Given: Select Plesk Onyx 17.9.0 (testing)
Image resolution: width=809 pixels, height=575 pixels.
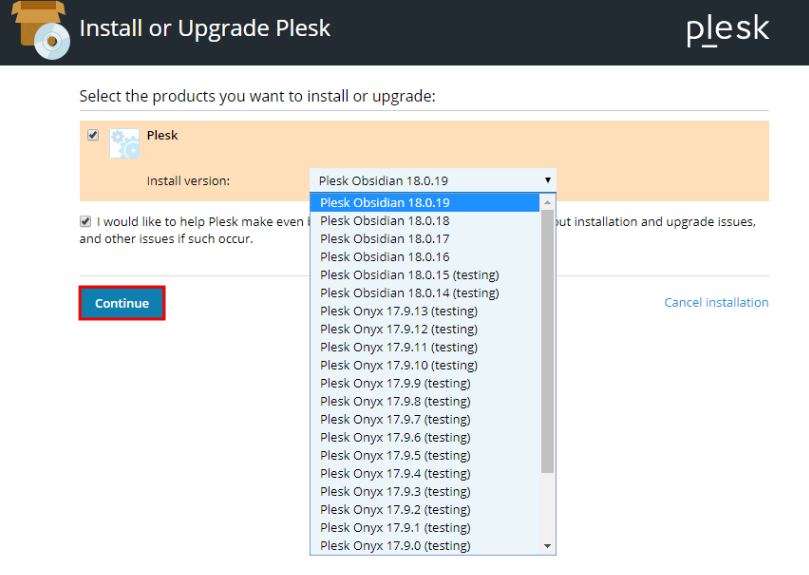Looking at the screenshot, I should tap(425, 546).
